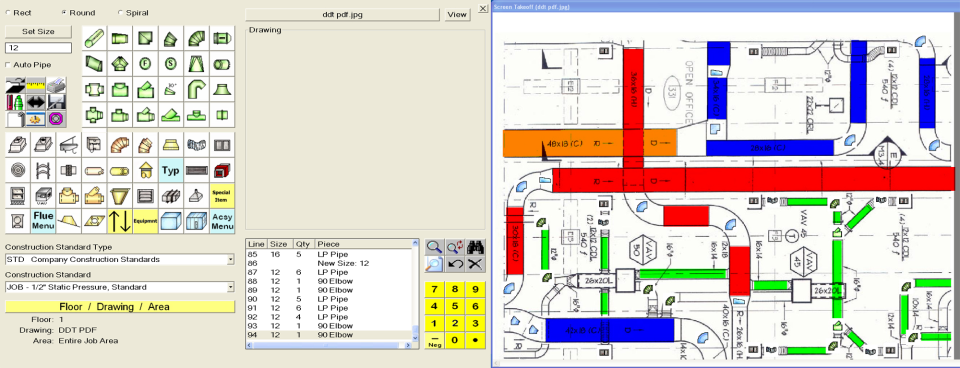
Task: Select the curved pipe bend icon
Action: pos(197,89)
